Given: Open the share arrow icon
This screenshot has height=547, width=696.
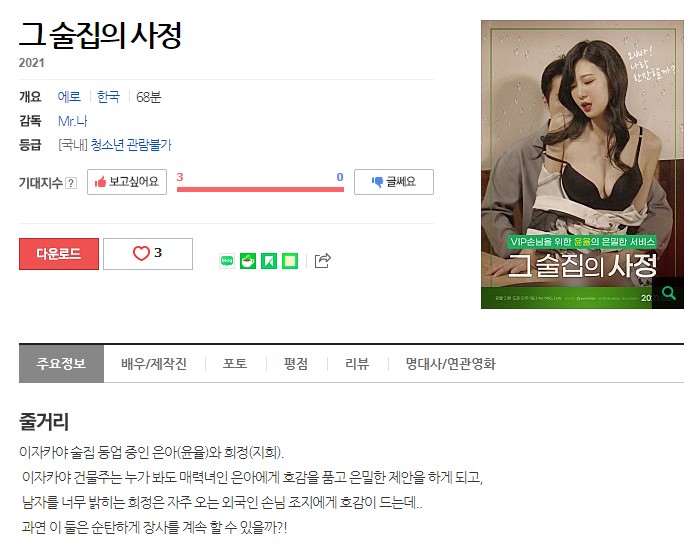Looking at the screenshot, I should pyautogui.click(x=323, y=261).
